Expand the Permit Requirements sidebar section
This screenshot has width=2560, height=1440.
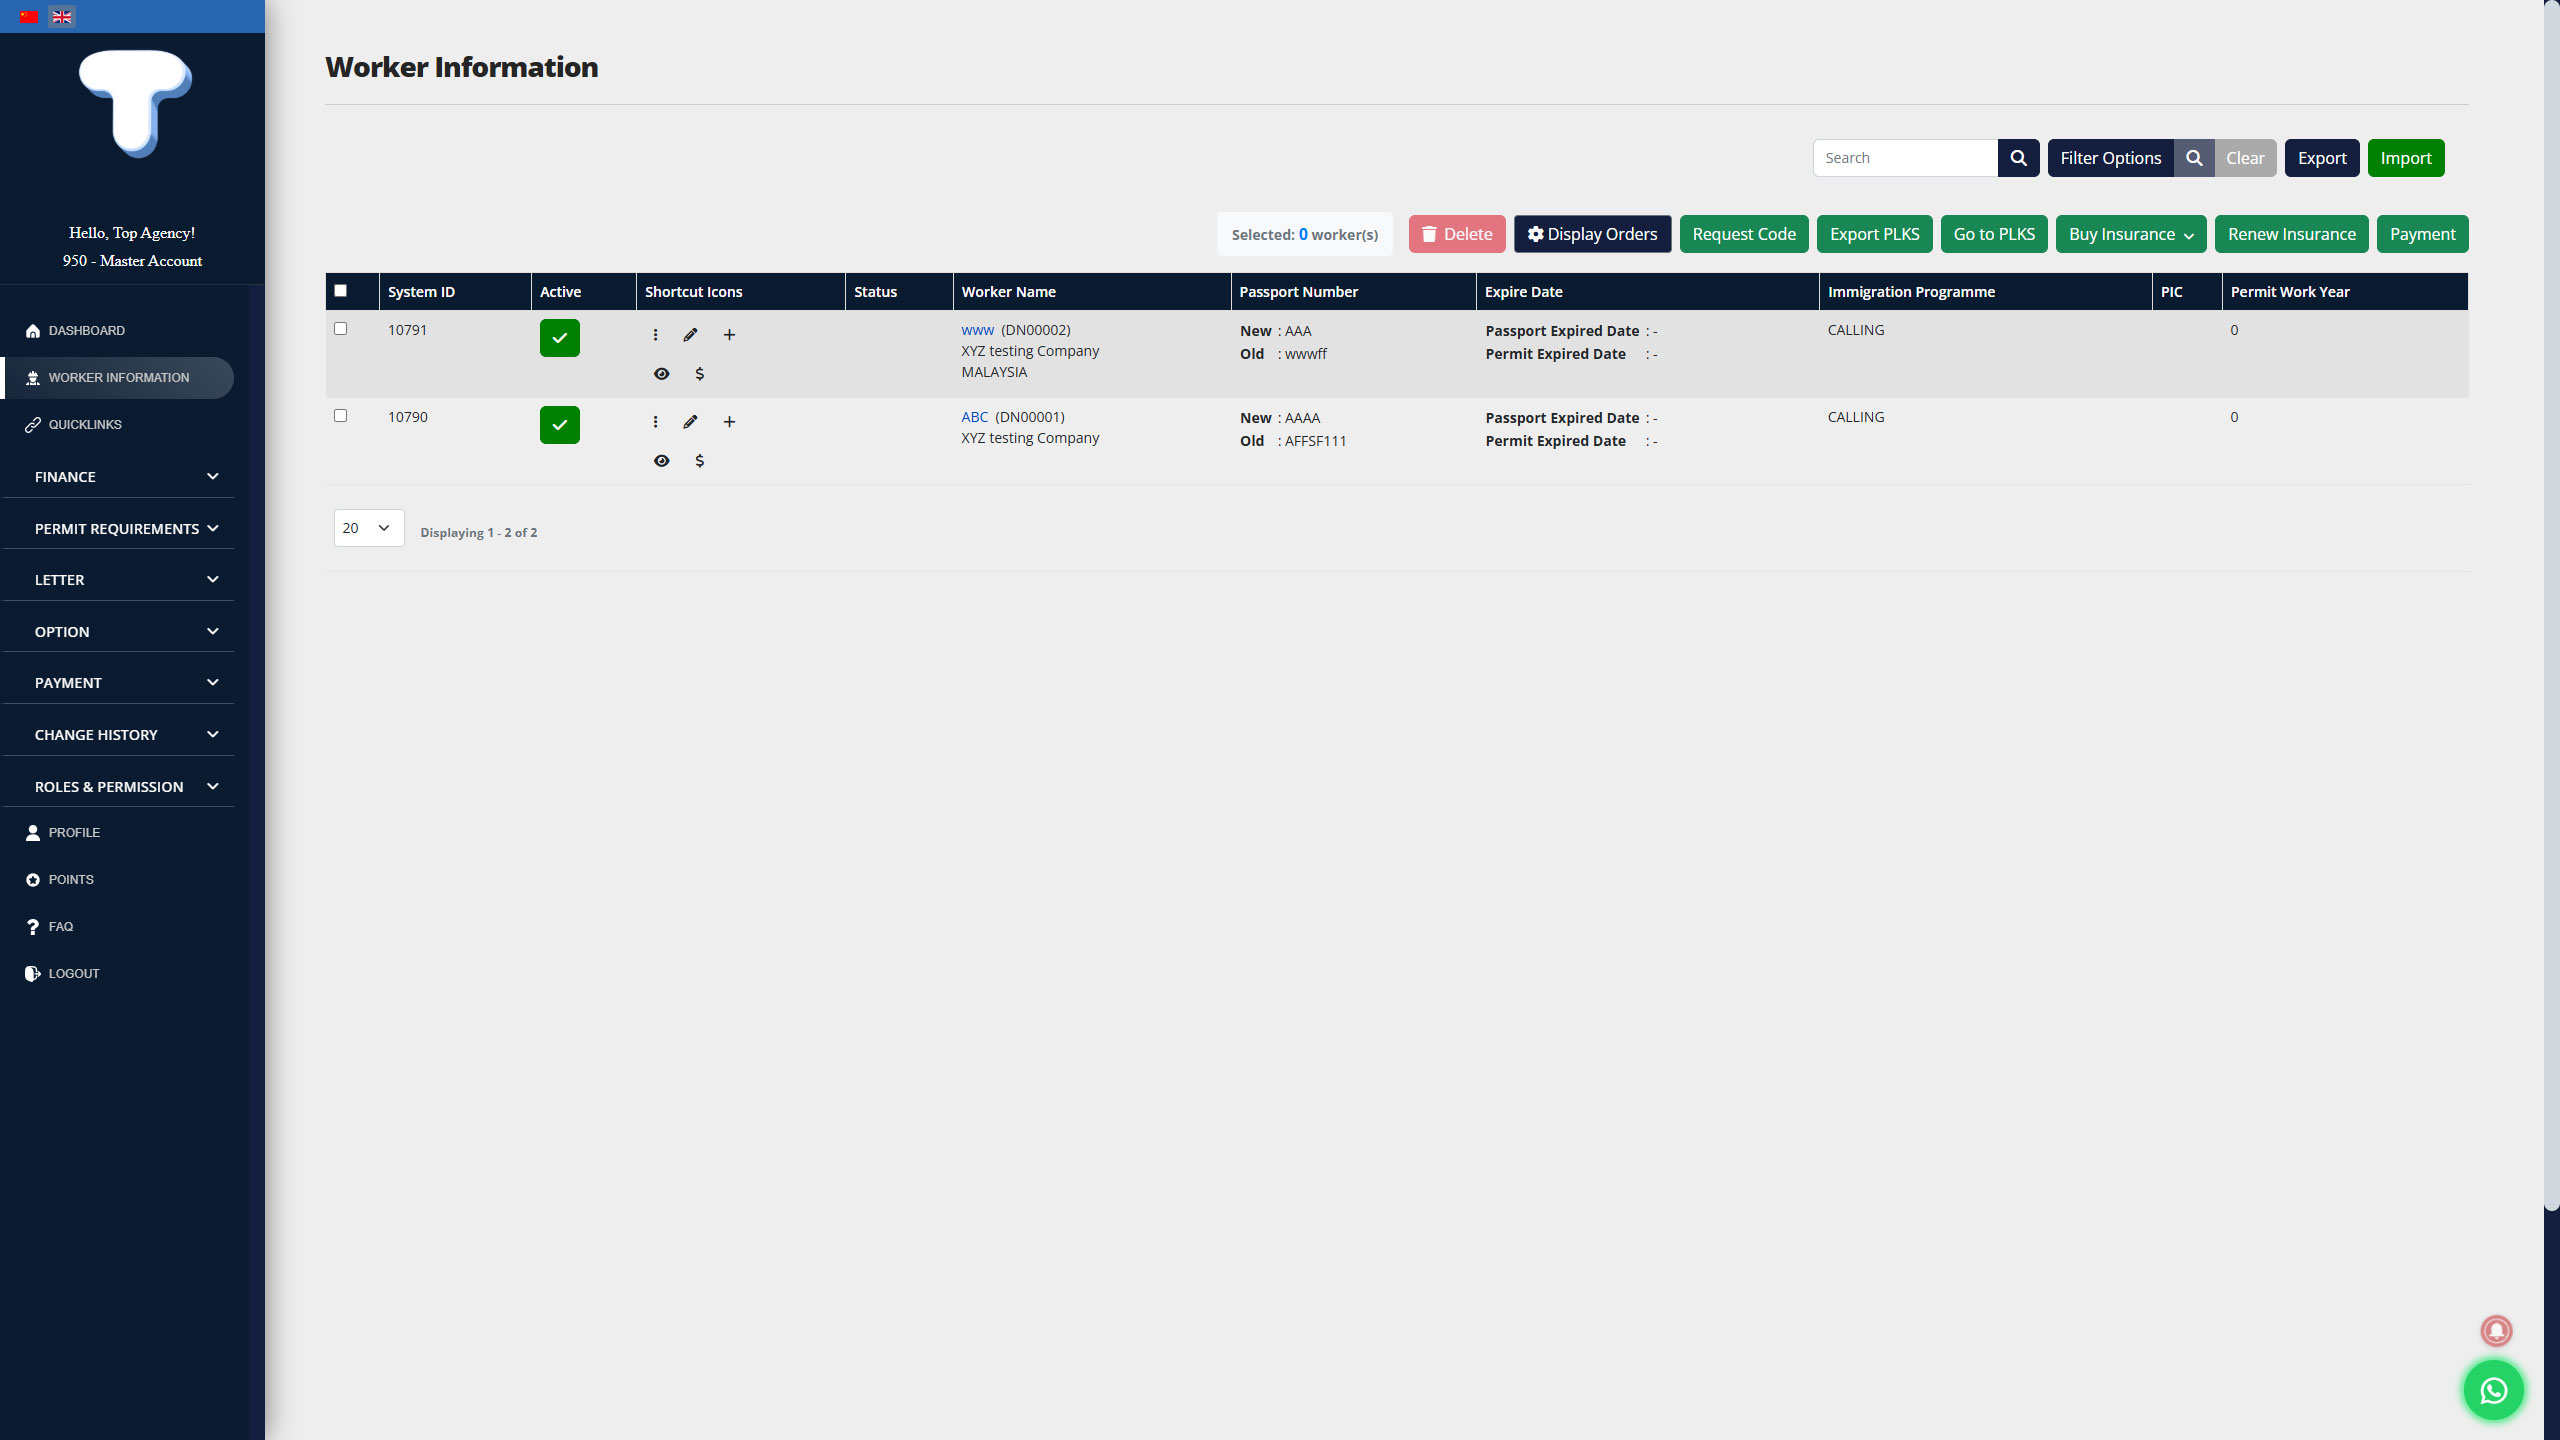click(118, 529)
